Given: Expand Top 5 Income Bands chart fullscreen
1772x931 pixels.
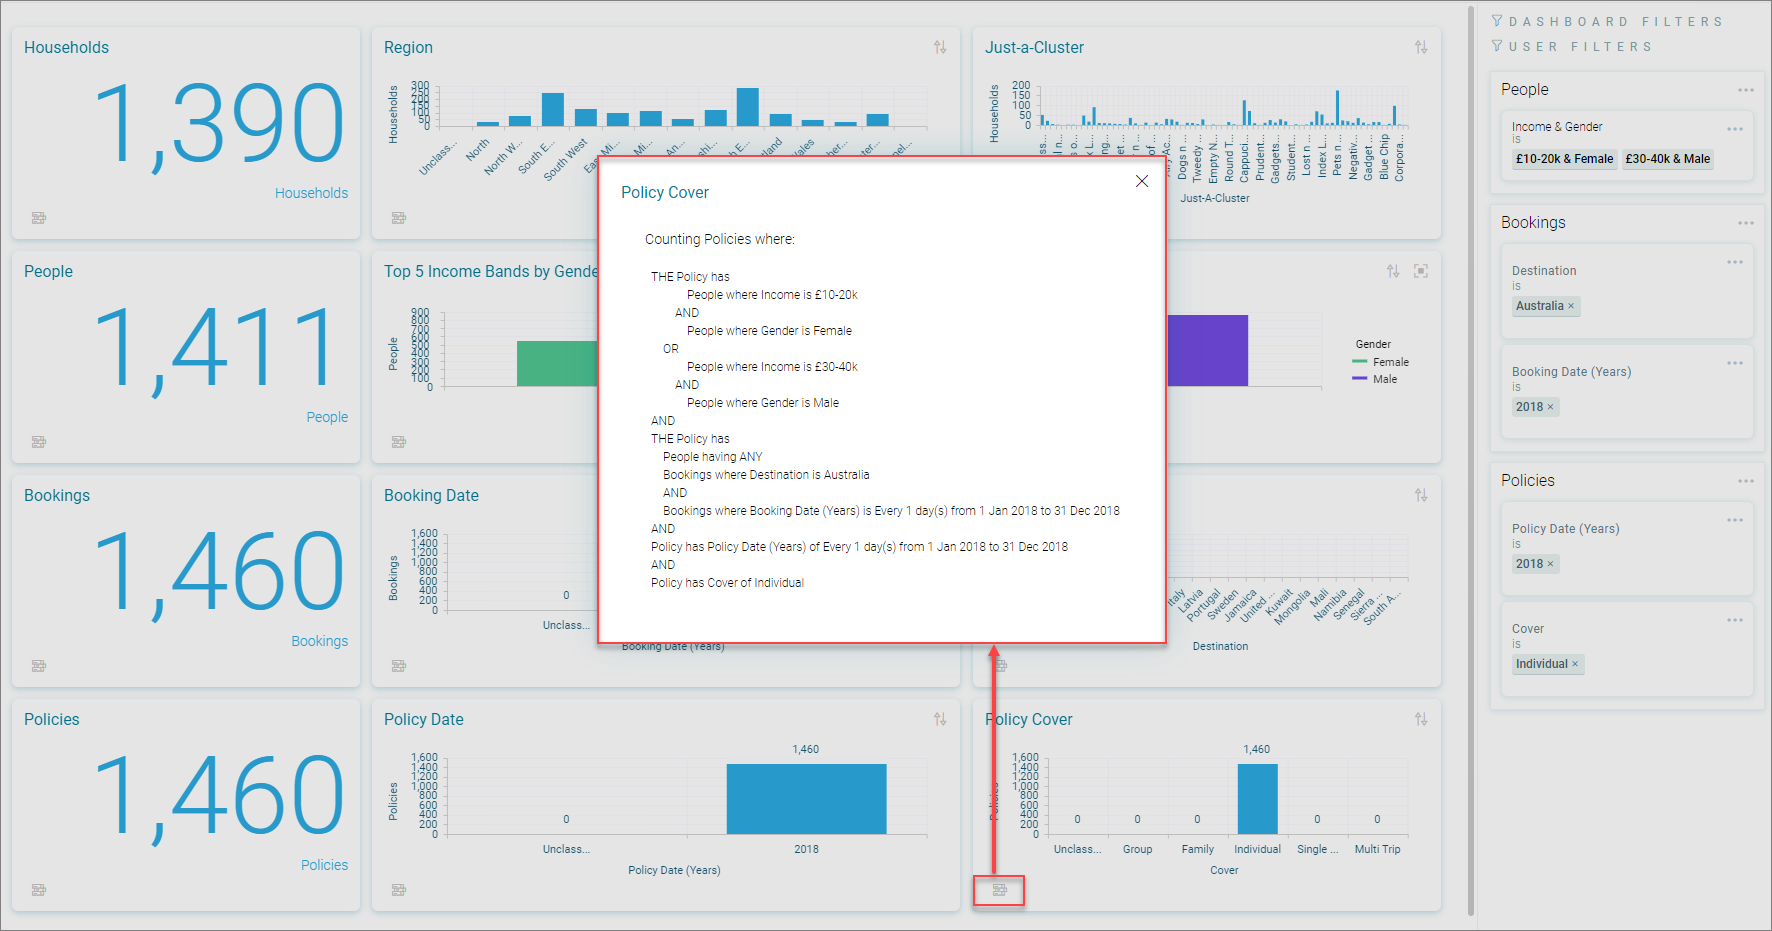Looking at the screenshot, I should (1421, 271).
